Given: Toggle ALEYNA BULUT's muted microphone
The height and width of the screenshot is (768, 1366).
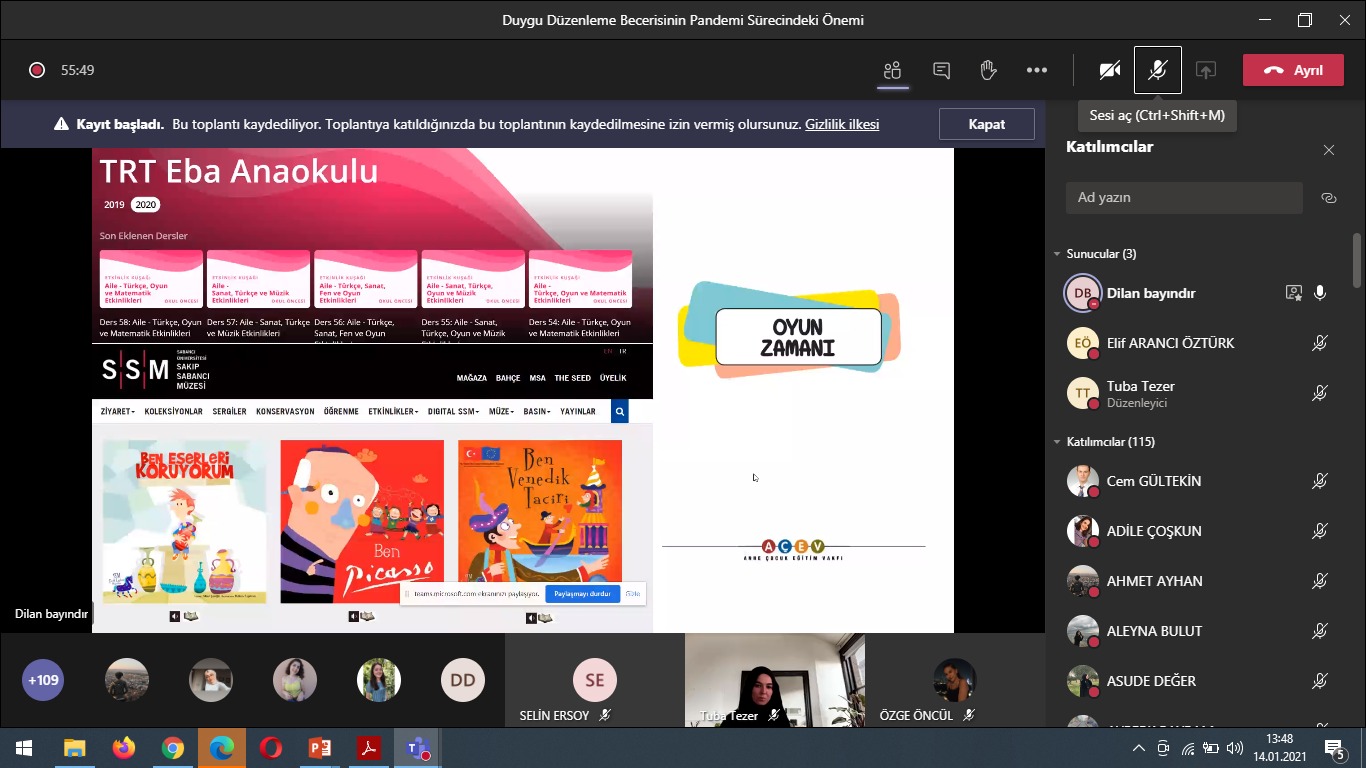Looking at the screenshot, I should point(1320,631).
